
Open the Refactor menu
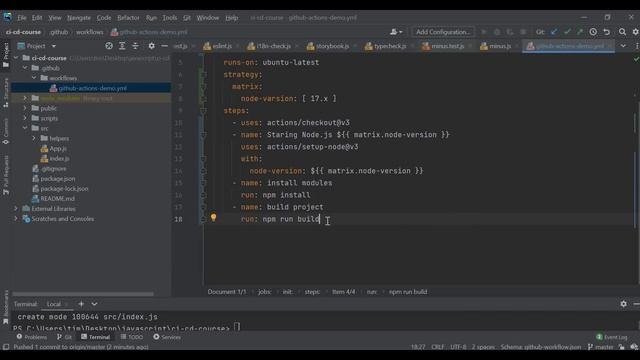(128, 18)
